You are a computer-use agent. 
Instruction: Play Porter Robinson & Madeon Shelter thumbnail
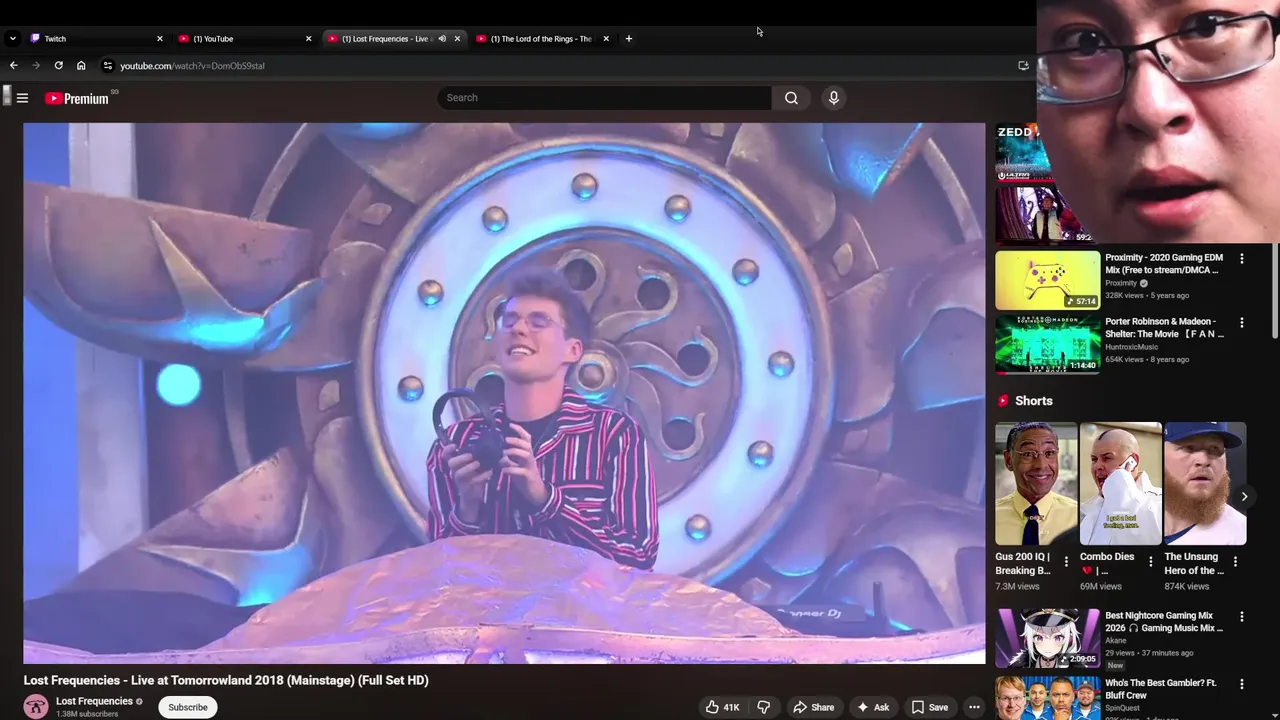(1047, 344)
